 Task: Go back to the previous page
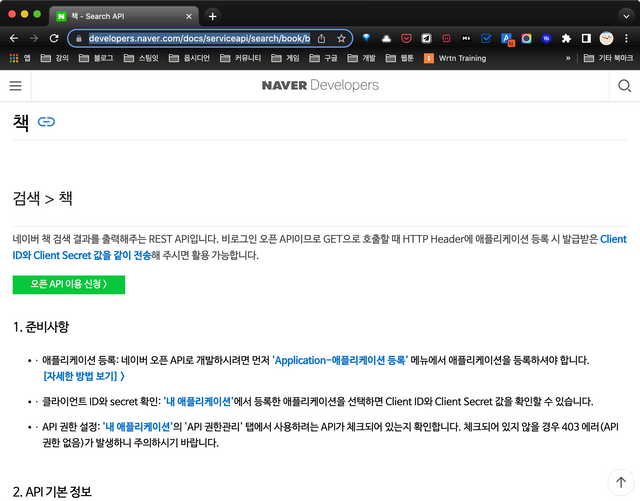[14, 38]
